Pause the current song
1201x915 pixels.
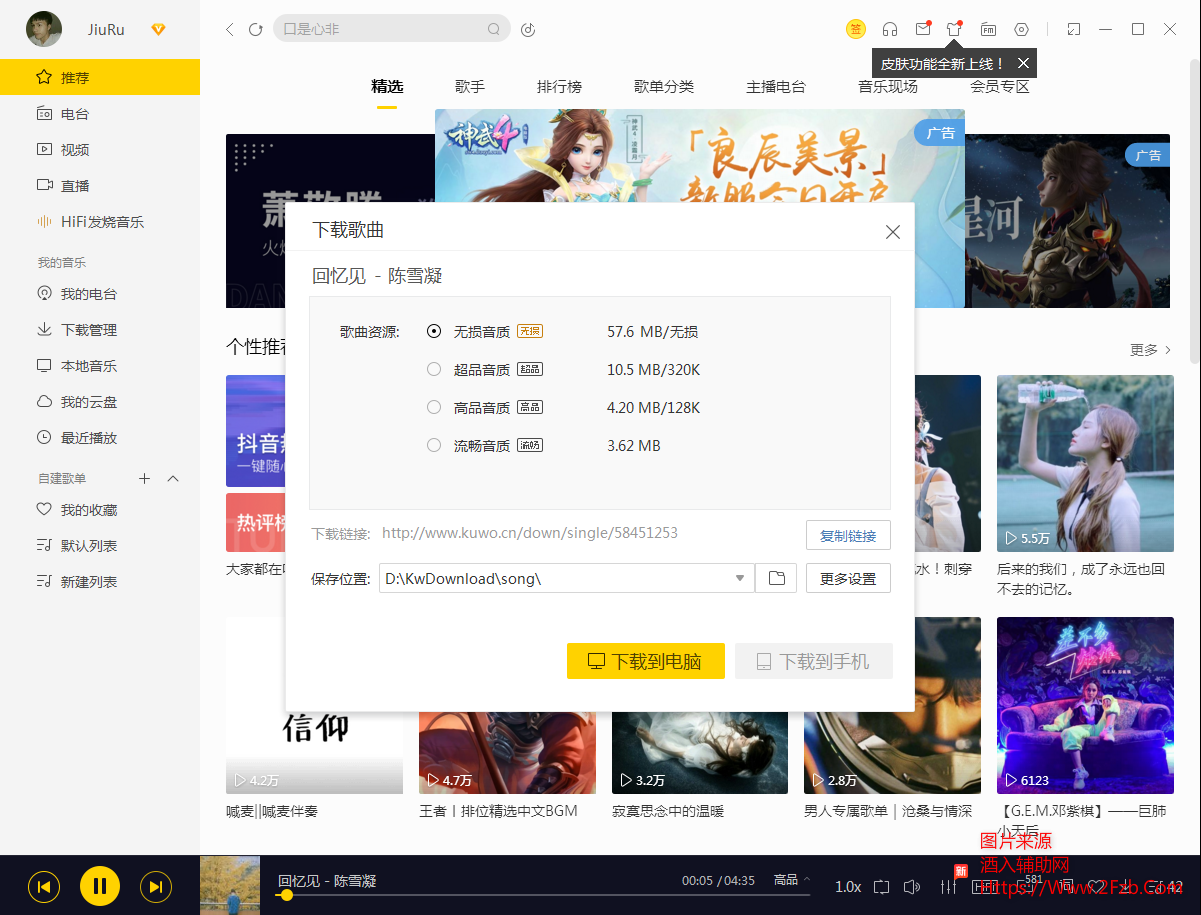[x=100, y=886]
